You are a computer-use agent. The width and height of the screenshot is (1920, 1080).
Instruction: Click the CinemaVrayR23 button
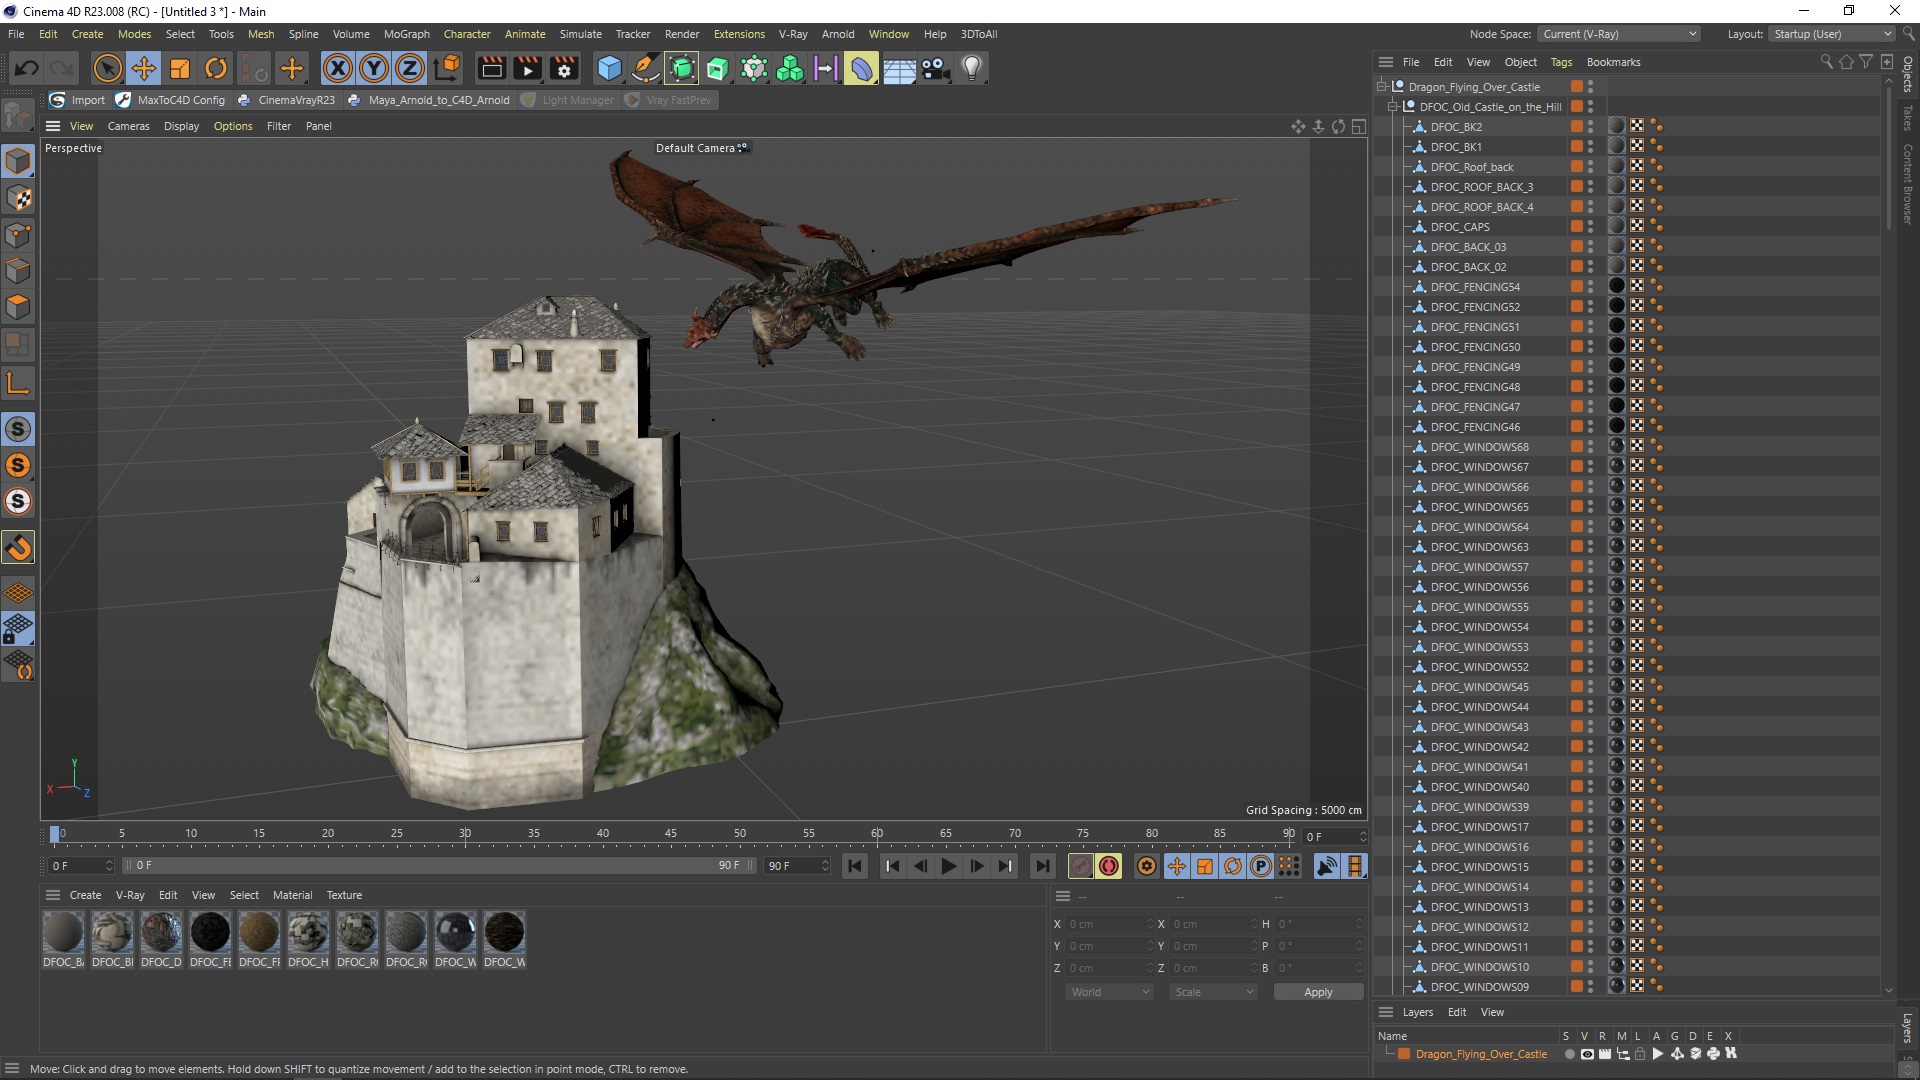(286, 100)
